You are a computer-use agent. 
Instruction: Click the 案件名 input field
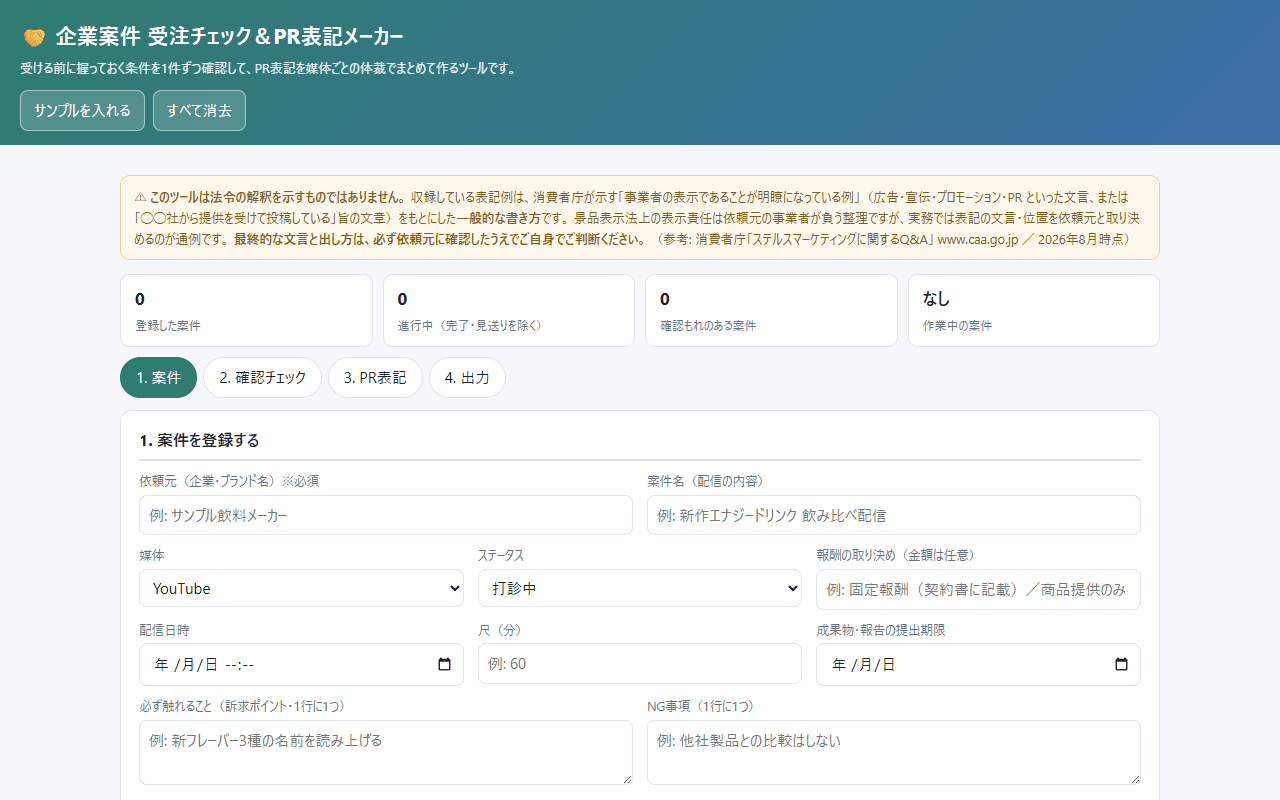click(894, 515)
